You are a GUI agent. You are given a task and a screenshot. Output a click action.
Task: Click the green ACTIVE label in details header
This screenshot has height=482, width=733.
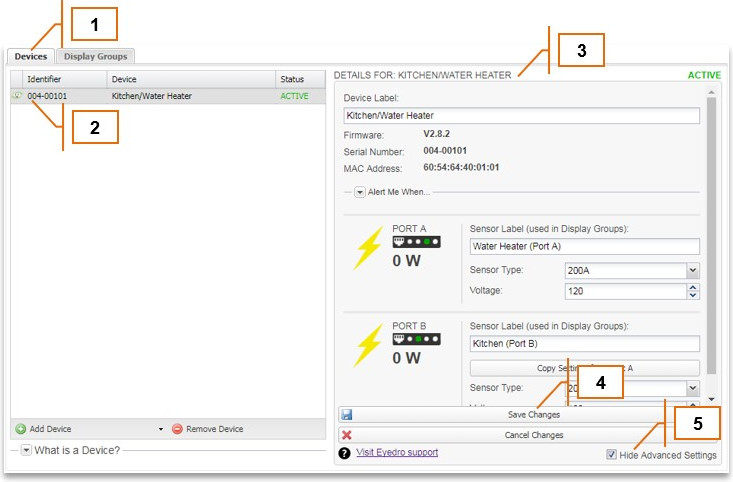coord(704,75)
